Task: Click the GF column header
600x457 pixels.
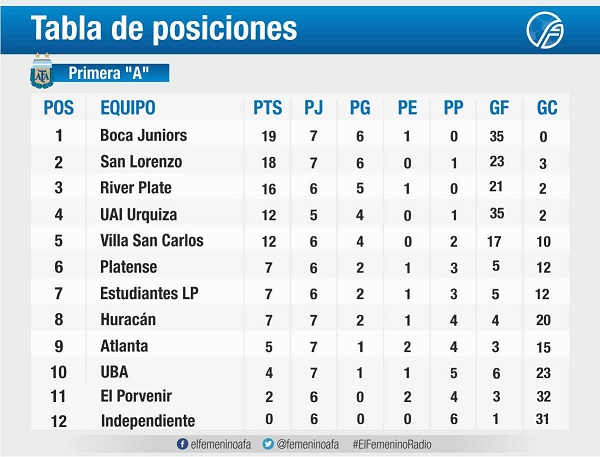Action: [499, 107]
